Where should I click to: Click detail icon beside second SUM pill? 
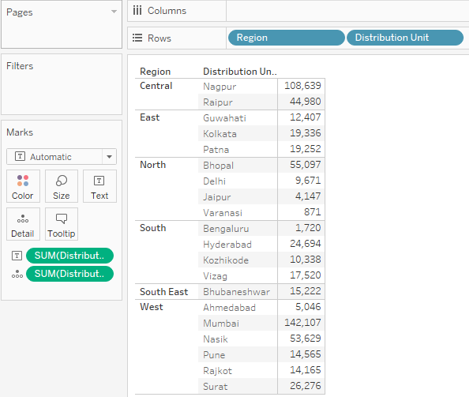pos(17,274)
